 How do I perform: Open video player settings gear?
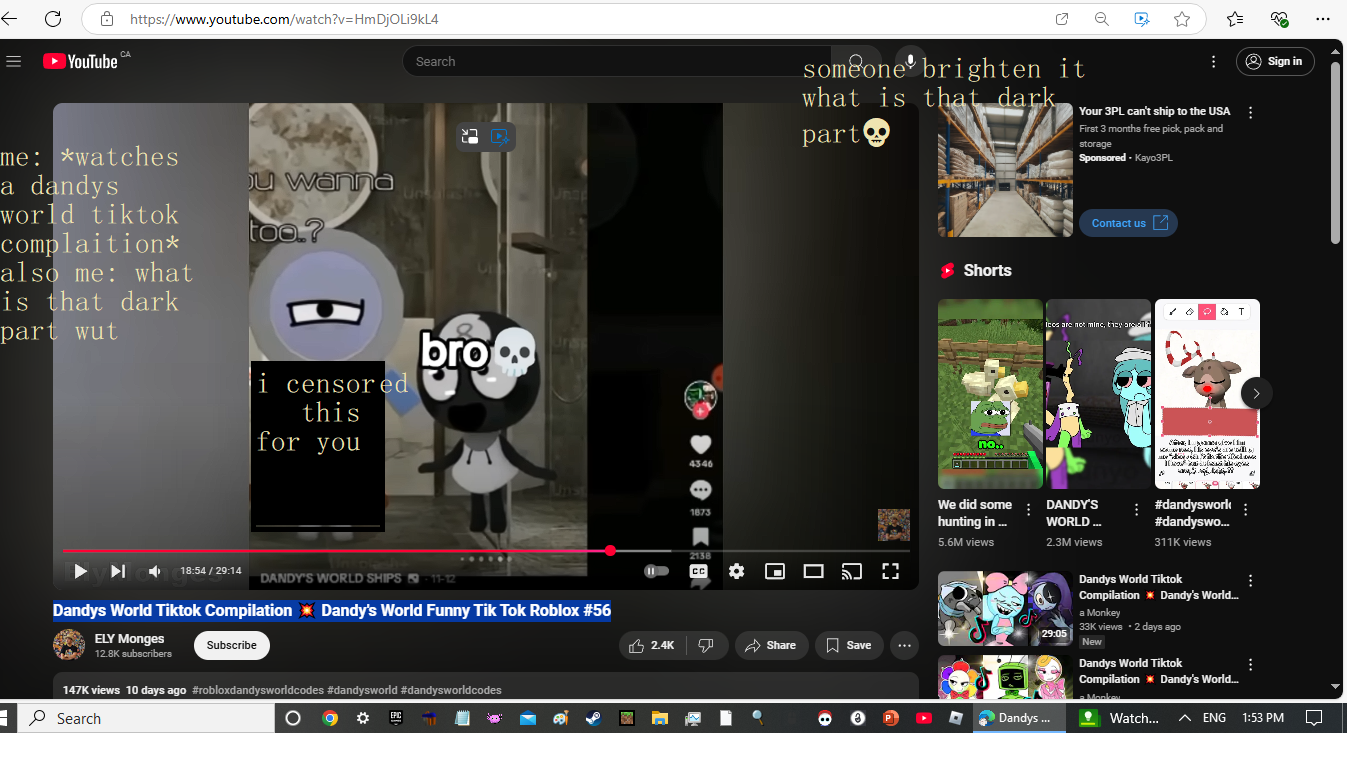coord(736,571)
